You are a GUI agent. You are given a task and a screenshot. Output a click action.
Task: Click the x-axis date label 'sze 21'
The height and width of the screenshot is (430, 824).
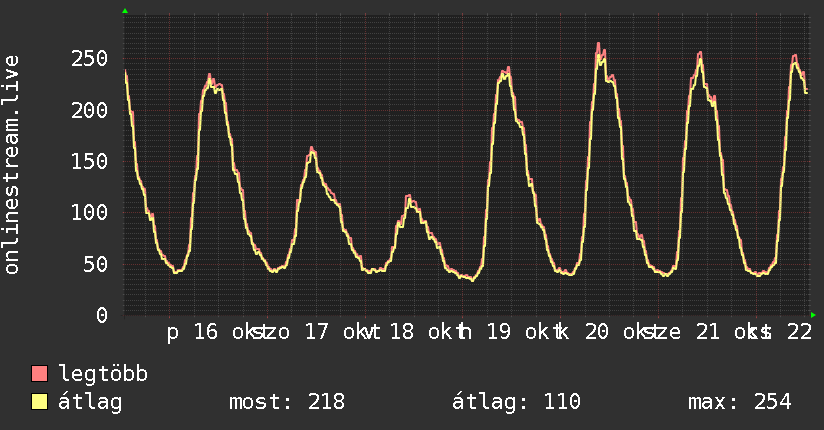tap(682, 332)
